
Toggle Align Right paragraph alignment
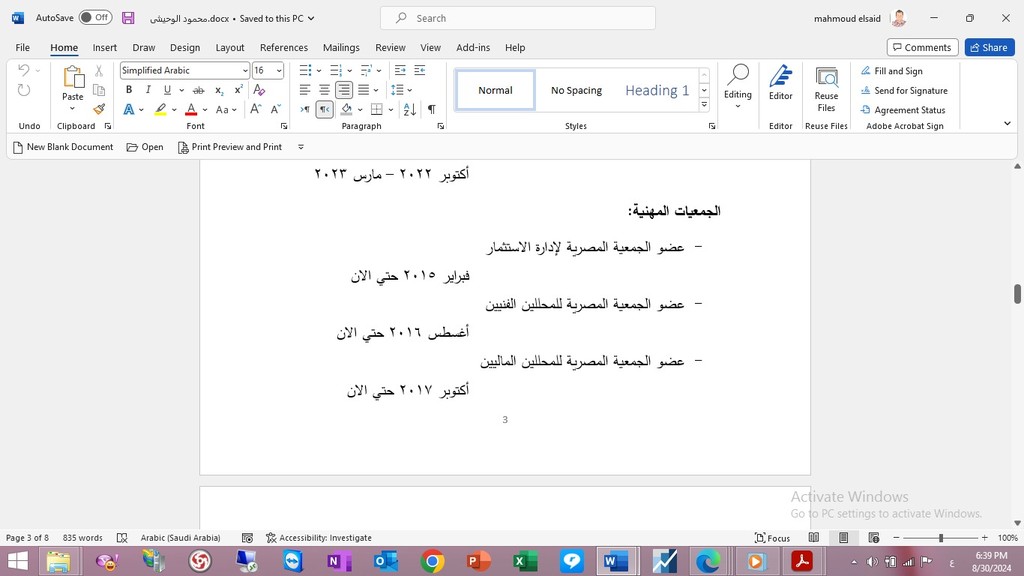pos(344,90)
